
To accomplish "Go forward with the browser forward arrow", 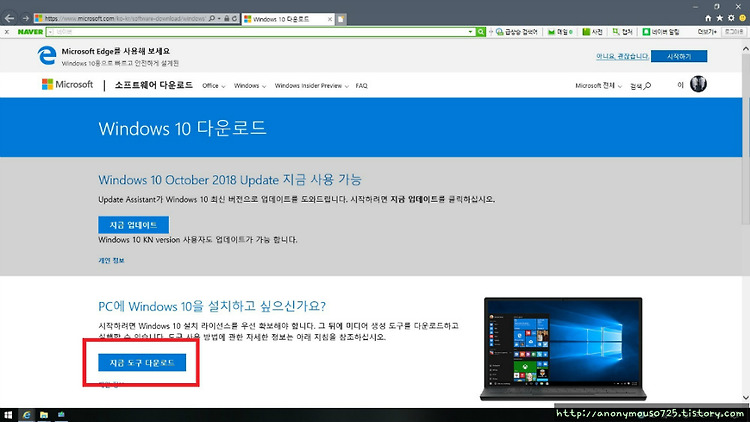I will click(x=25, y=18).
